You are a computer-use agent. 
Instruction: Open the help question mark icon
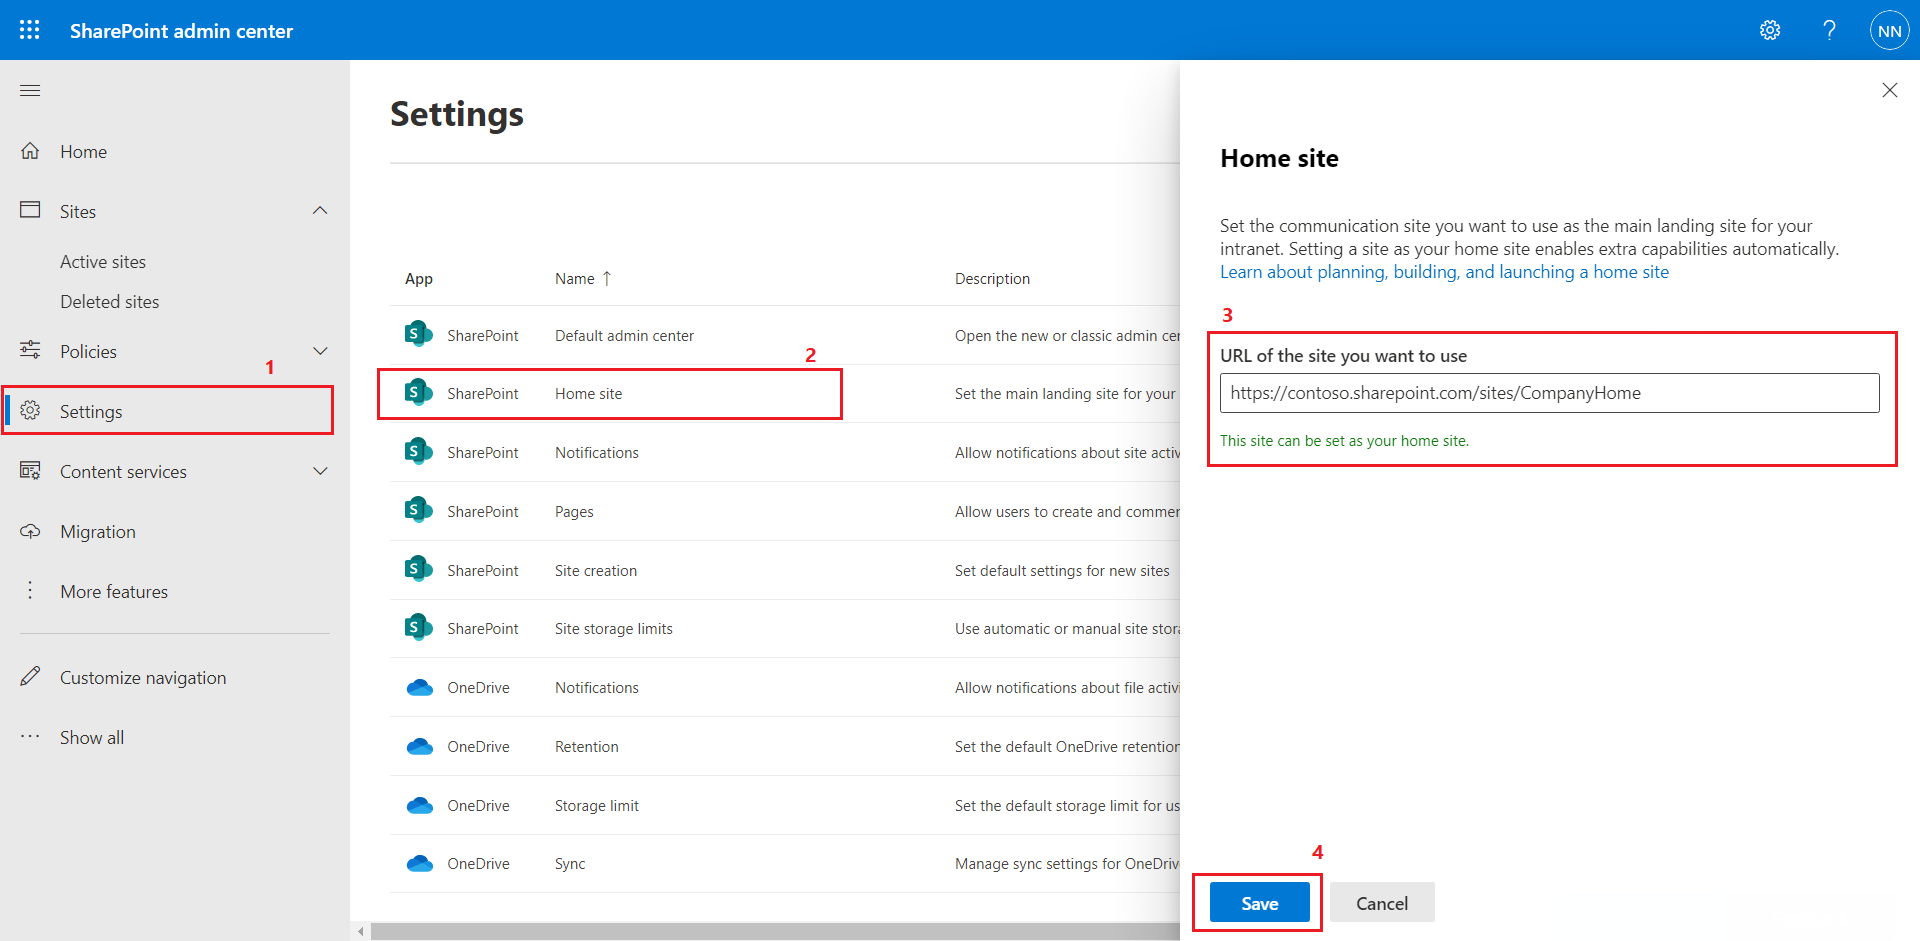pyautogui.click(x=1829, y=30)
